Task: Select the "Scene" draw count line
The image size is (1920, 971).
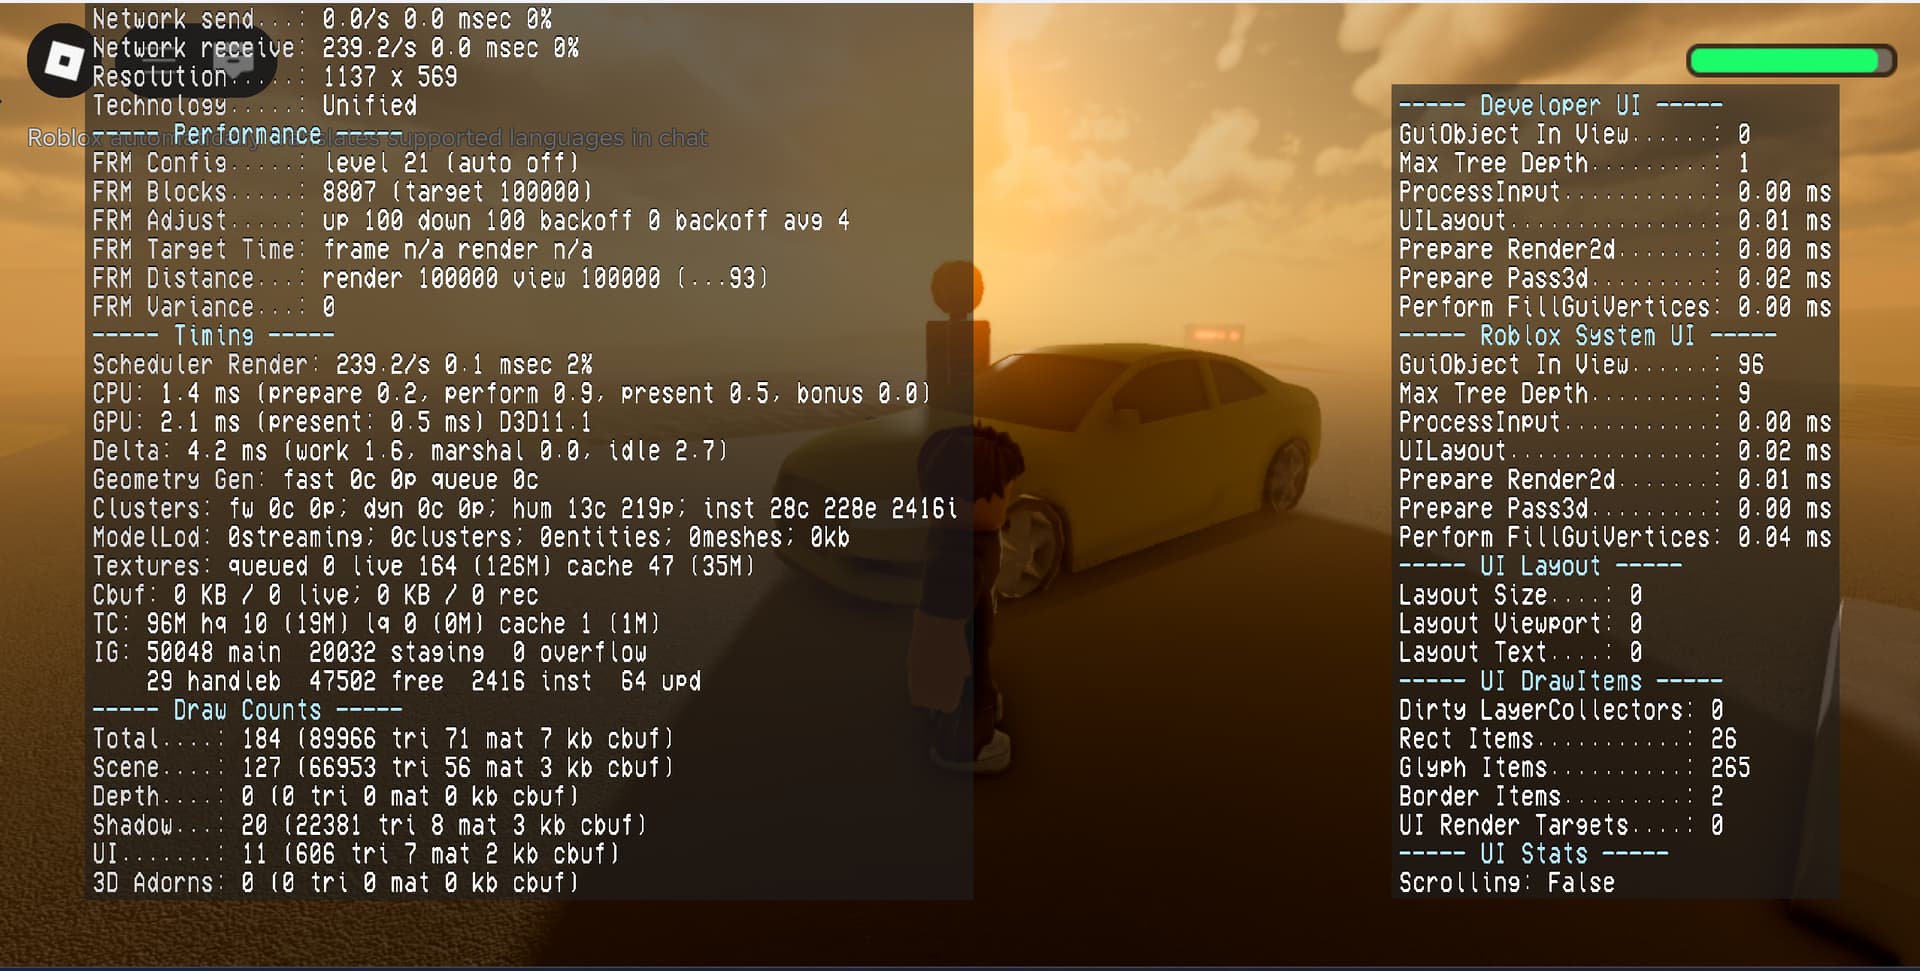Action: (x=383, y=769)
